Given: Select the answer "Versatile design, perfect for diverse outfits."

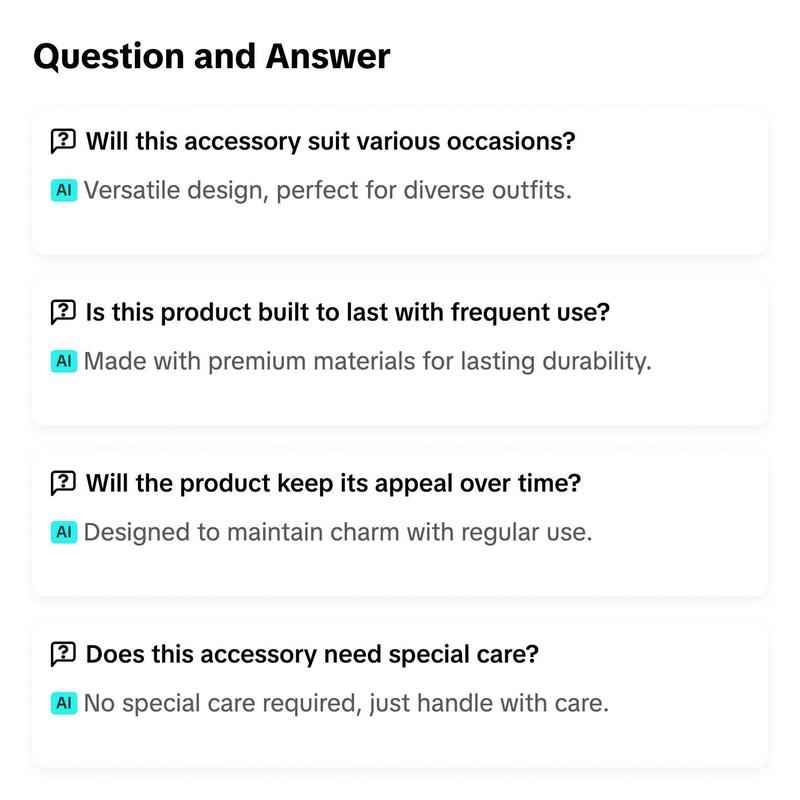Looking at the screenshot, I should [x=327, y=190].
